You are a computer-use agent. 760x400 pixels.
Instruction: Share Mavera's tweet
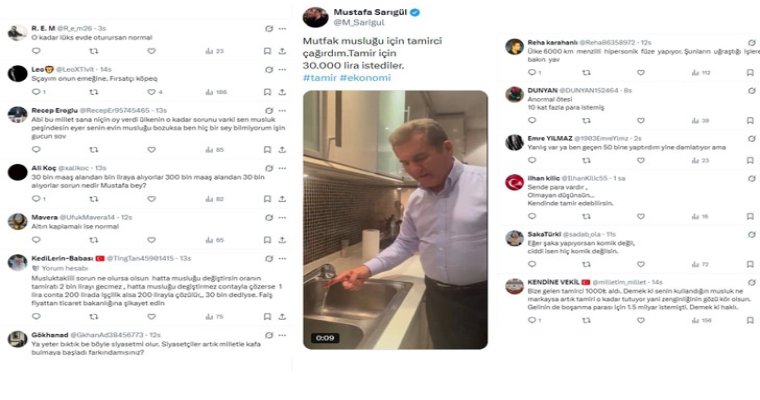point(282,240)
